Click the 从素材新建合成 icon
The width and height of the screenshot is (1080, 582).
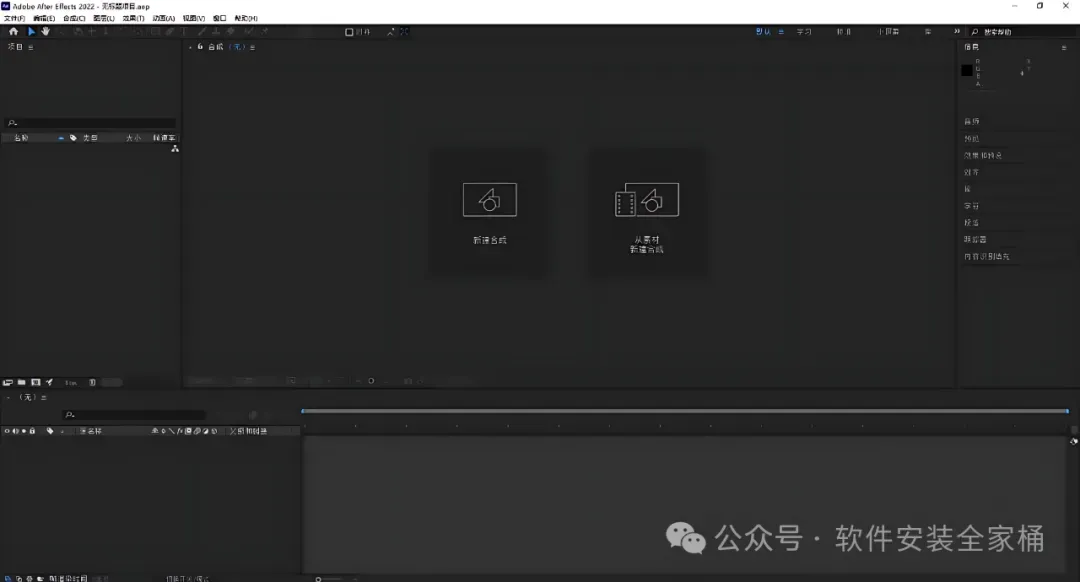point(647,200)
